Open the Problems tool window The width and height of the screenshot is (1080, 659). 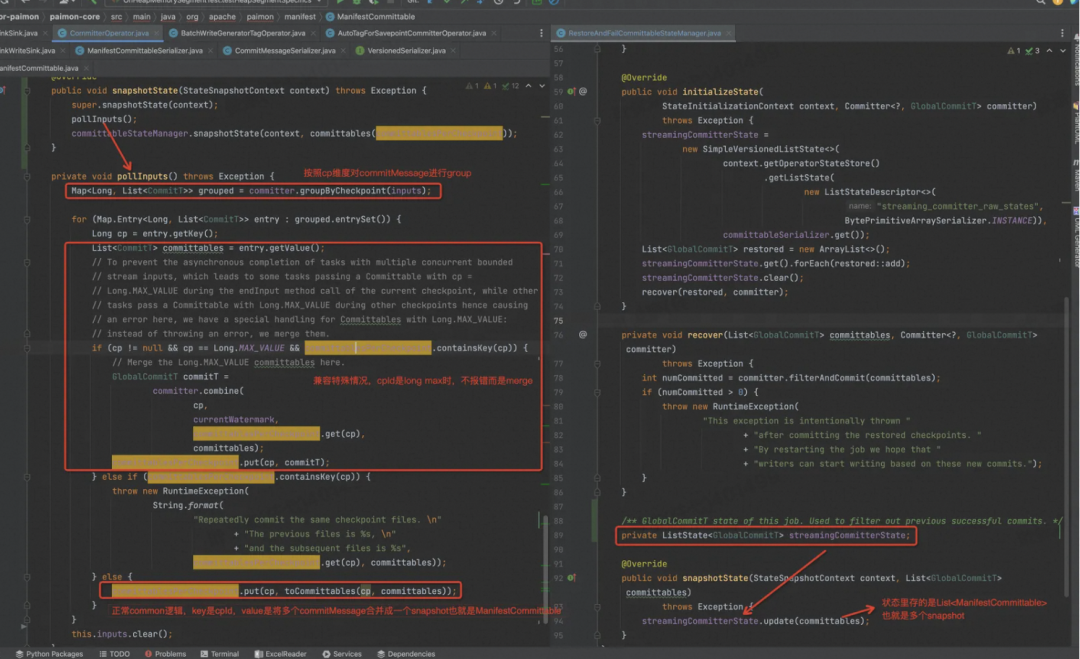pyautogui.click(x=170, y=653)
